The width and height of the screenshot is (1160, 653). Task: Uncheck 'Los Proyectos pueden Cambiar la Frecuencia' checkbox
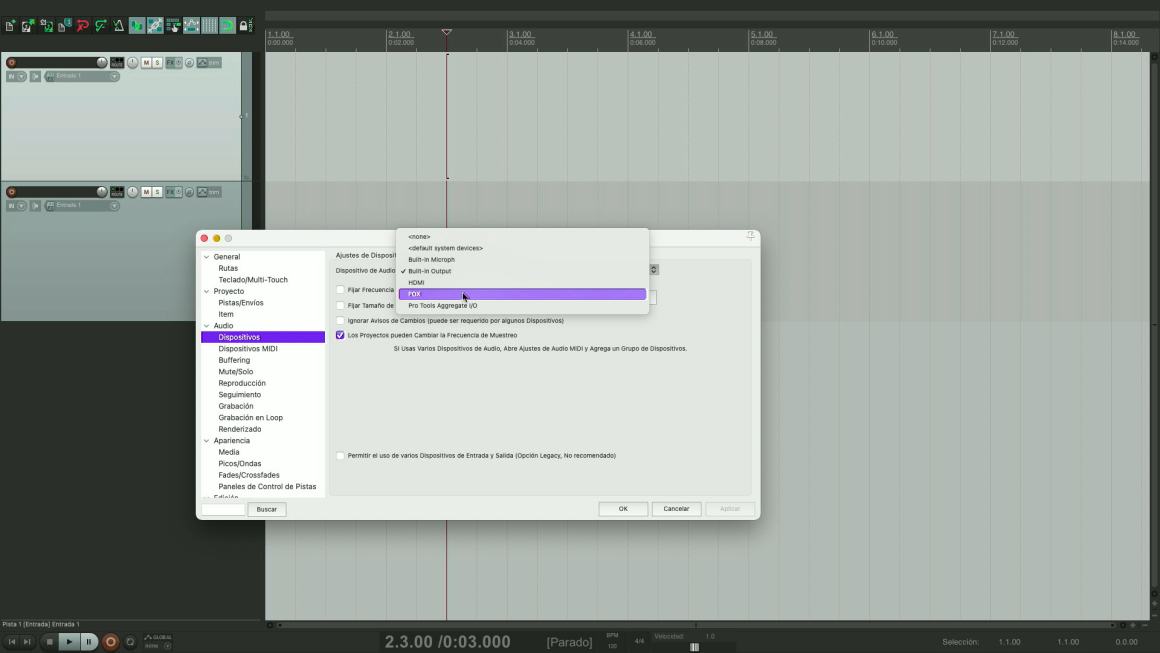[x=340, y=335]
